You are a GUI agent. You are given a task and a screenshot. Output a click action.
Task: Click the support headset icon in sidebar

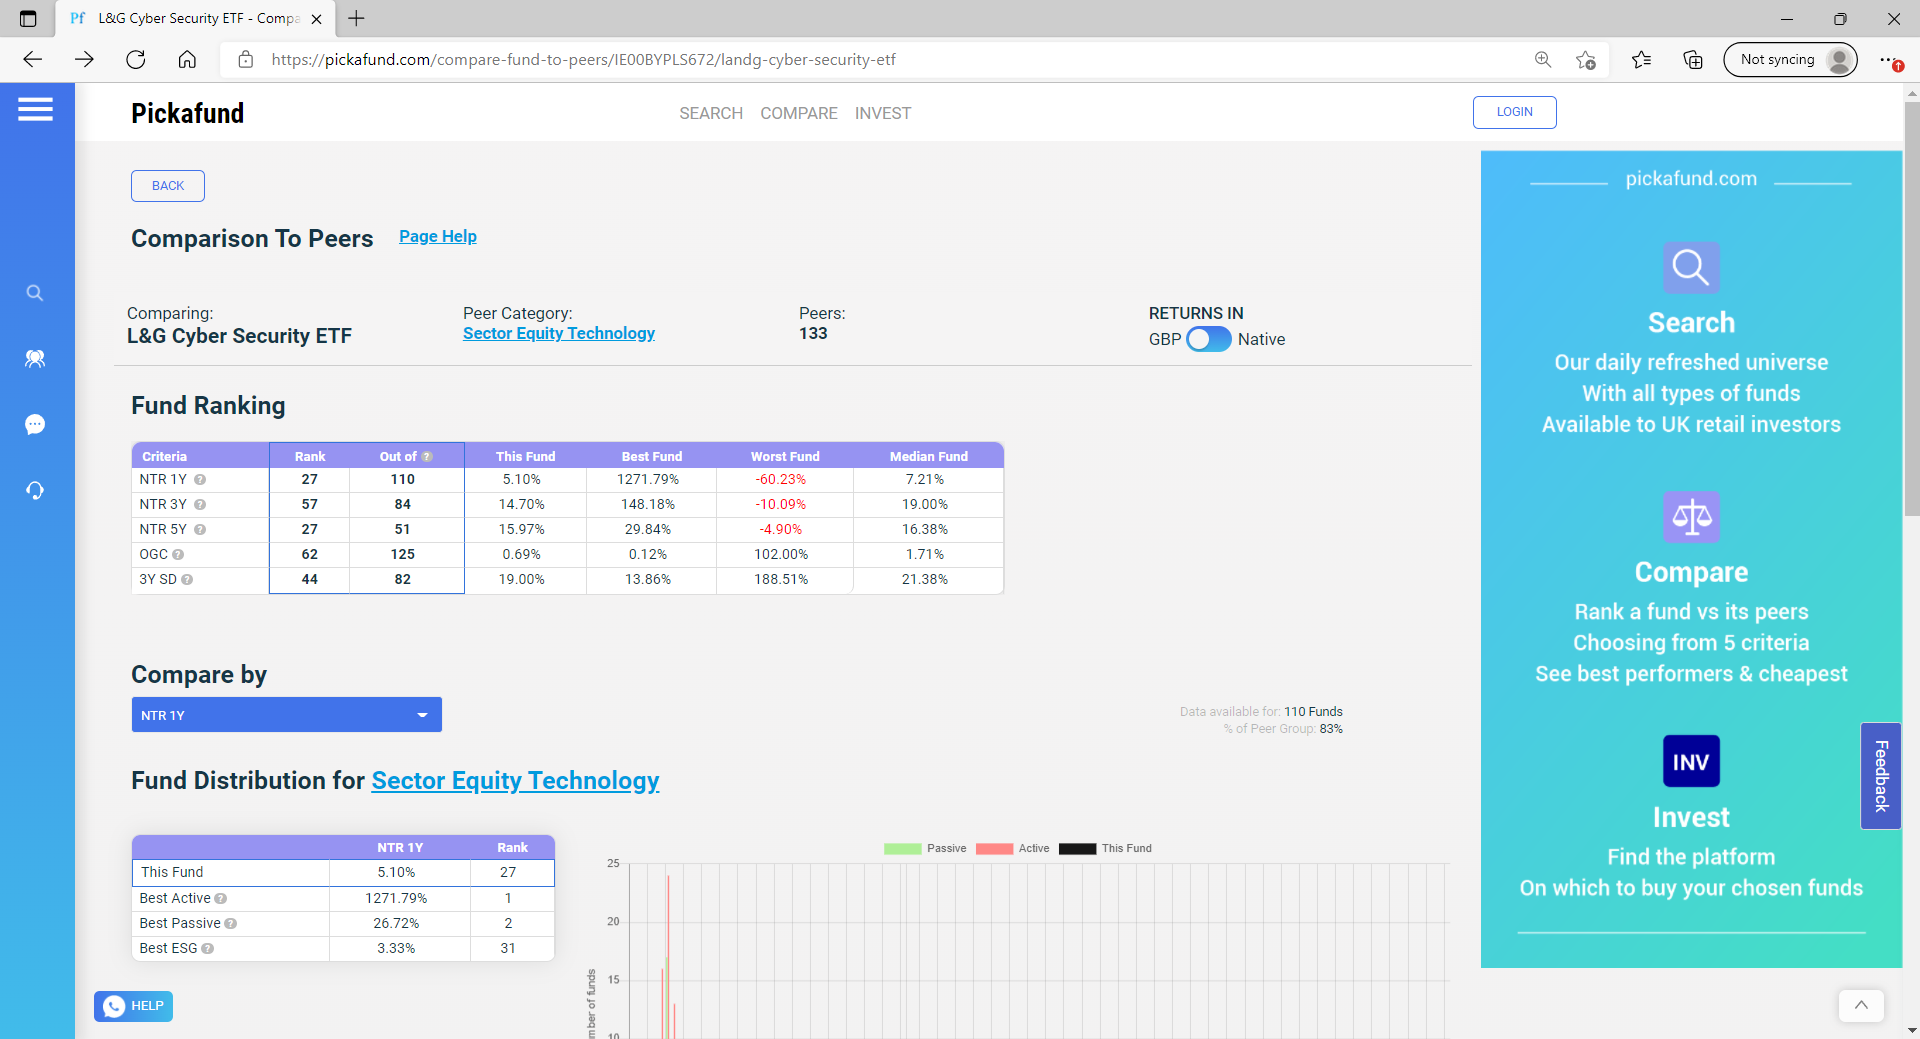35,490
